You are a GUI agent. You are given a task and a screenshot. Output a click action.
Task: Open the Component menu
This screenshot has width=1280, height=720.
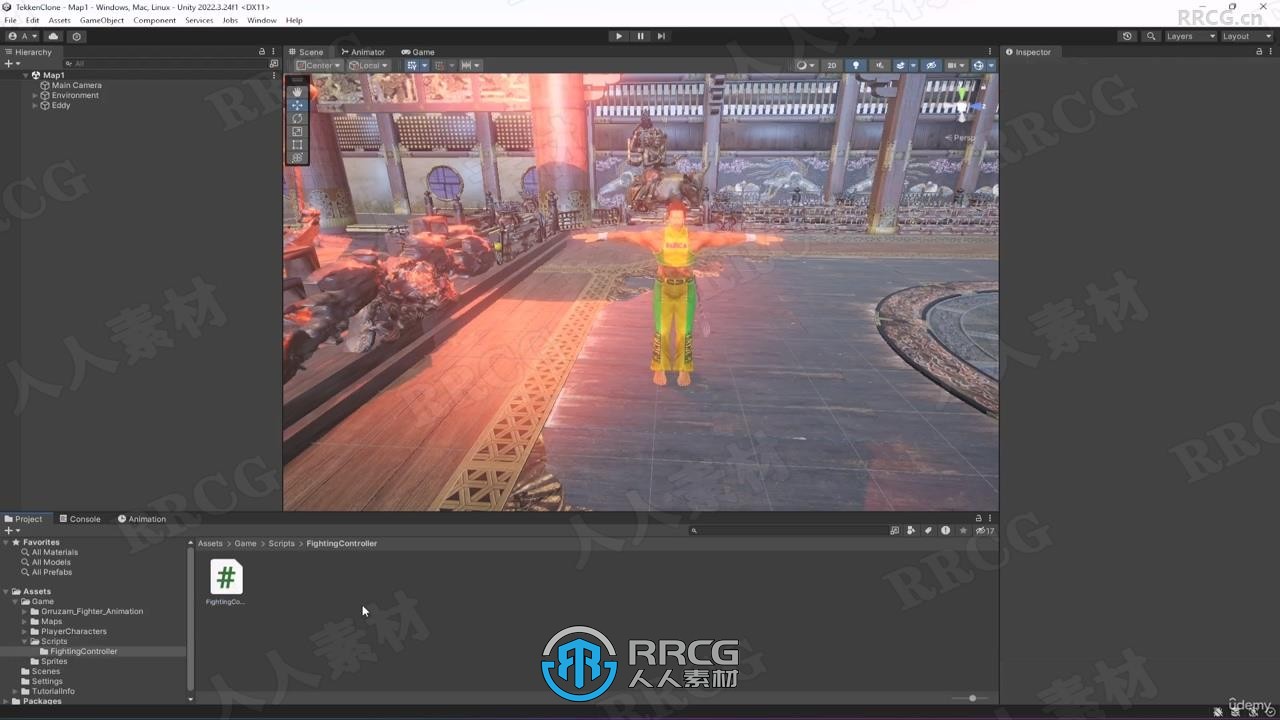[x=155, y=20]
